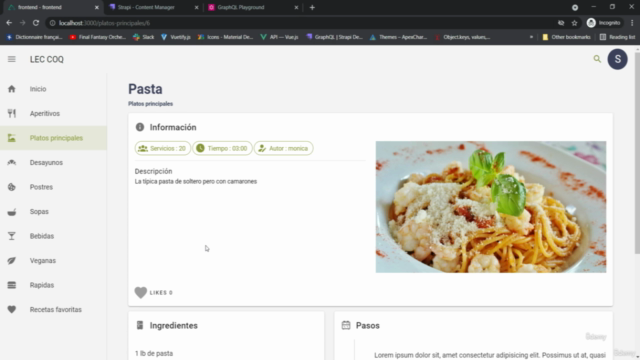Open Desayunos category
The image size is (640, 360).
point(46,162)
